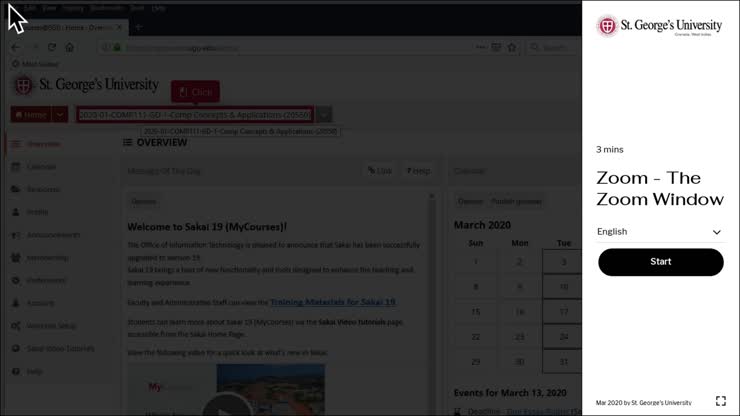Viewport: 740px width, 416px height.
Task: Open the English language dropdown
Action: pos(659,232)
